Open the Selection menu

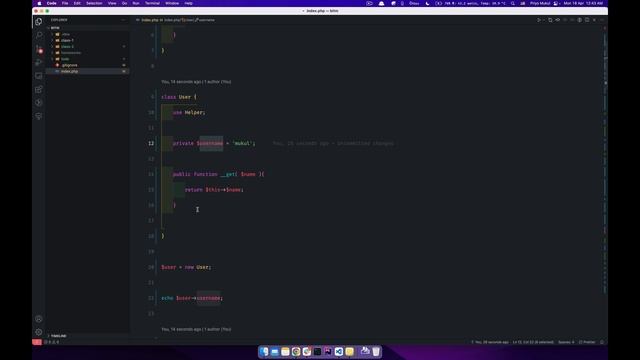click(x=94, y=3)
